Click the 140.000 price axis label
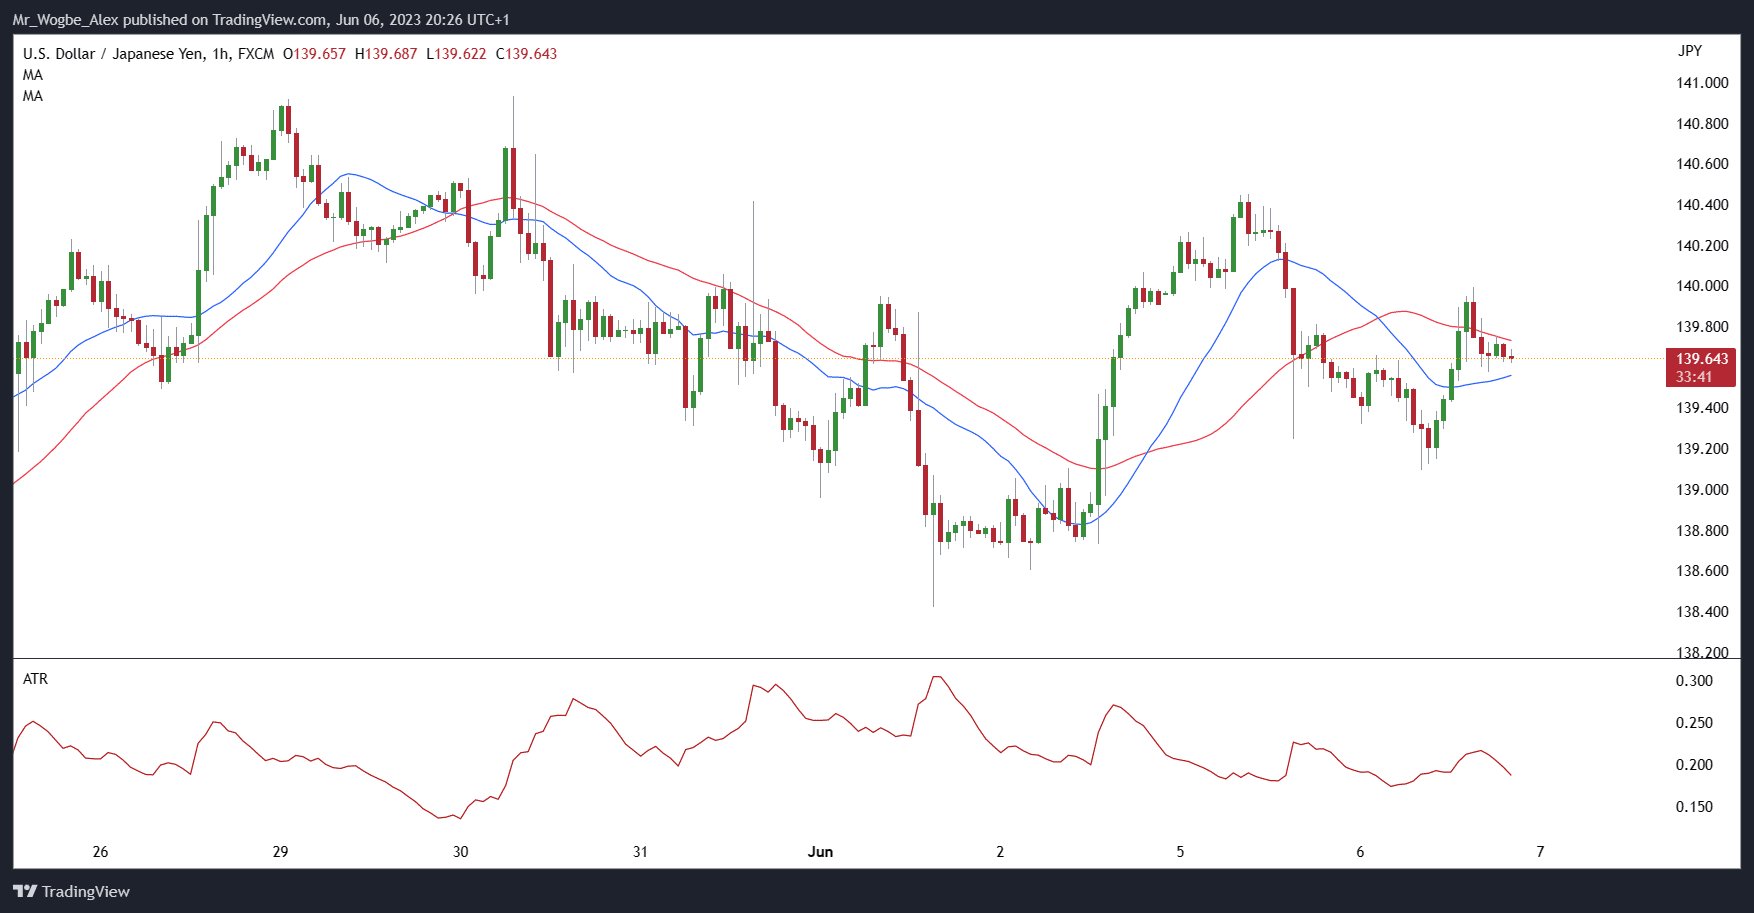Viewport: 1754px width, 913px height. (1702, 286)
